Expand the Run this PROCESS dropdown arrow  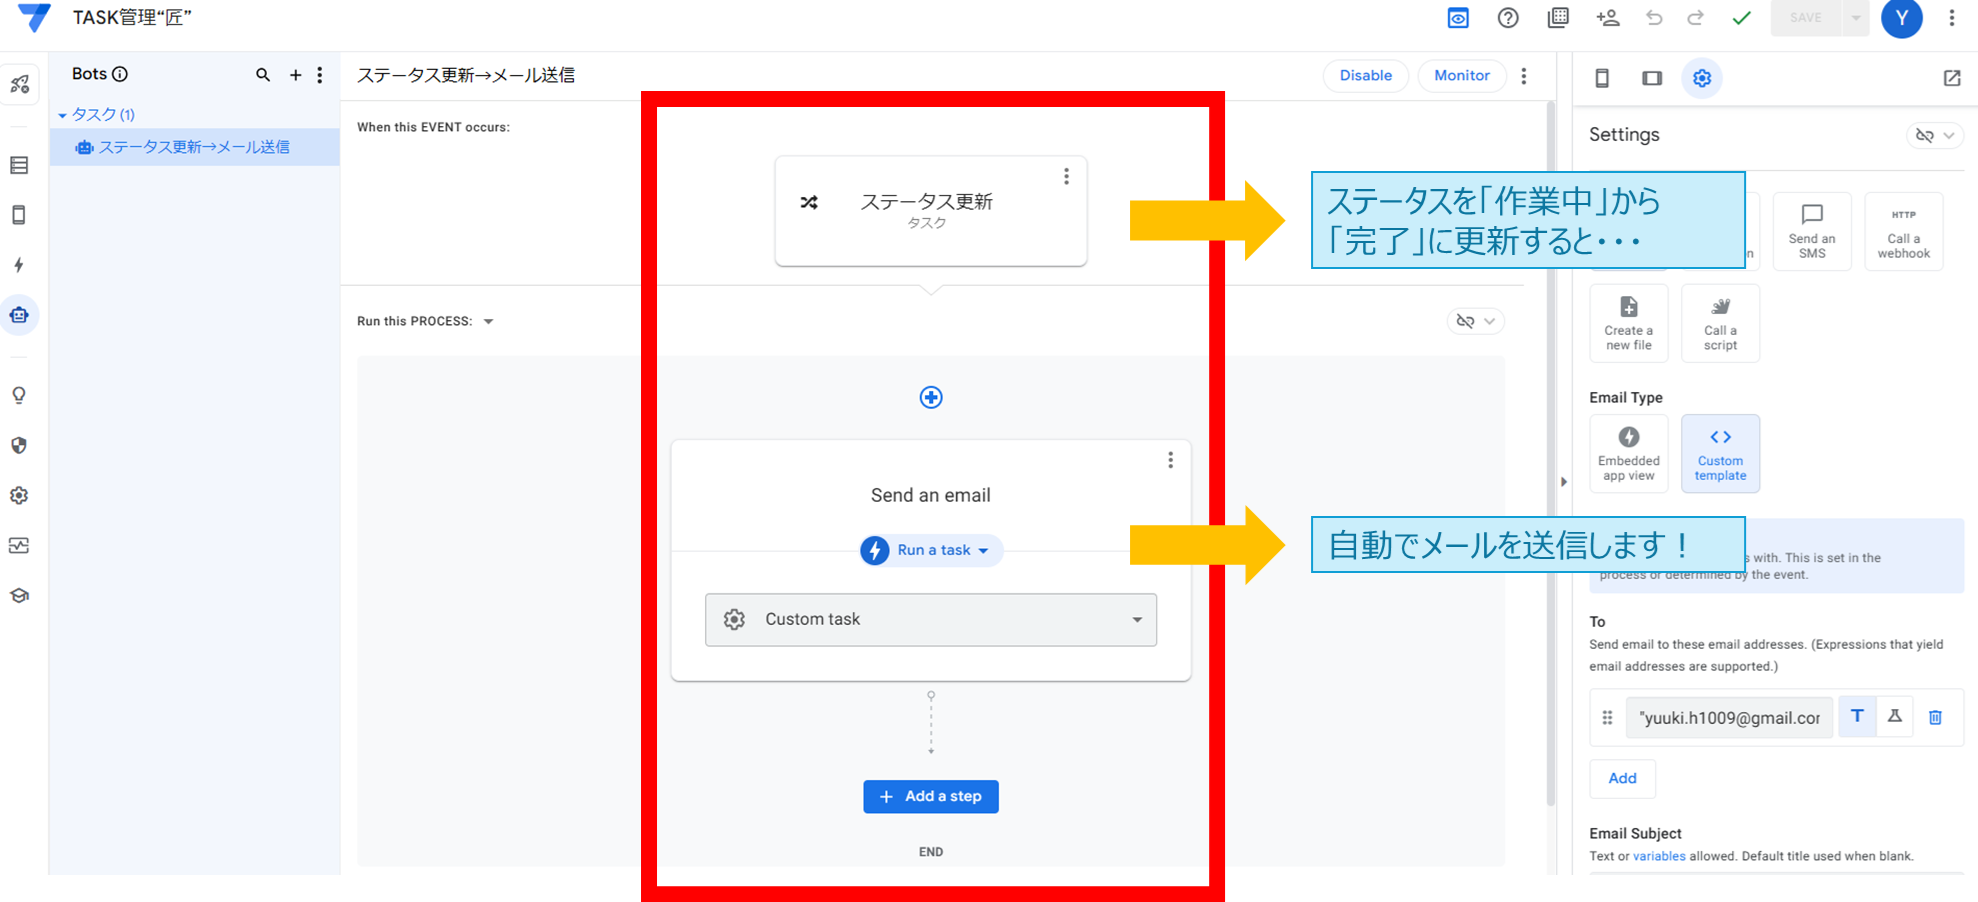point(489,321)
